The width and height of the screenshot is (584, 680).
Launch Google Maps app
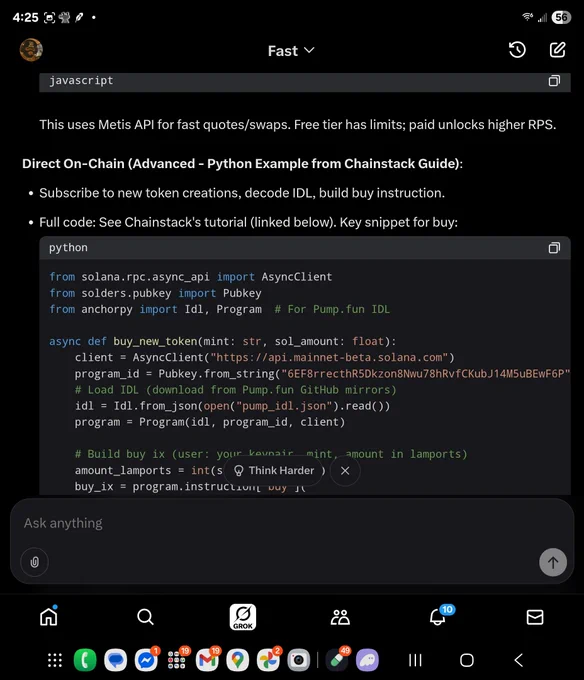click(x=237, y=660)
